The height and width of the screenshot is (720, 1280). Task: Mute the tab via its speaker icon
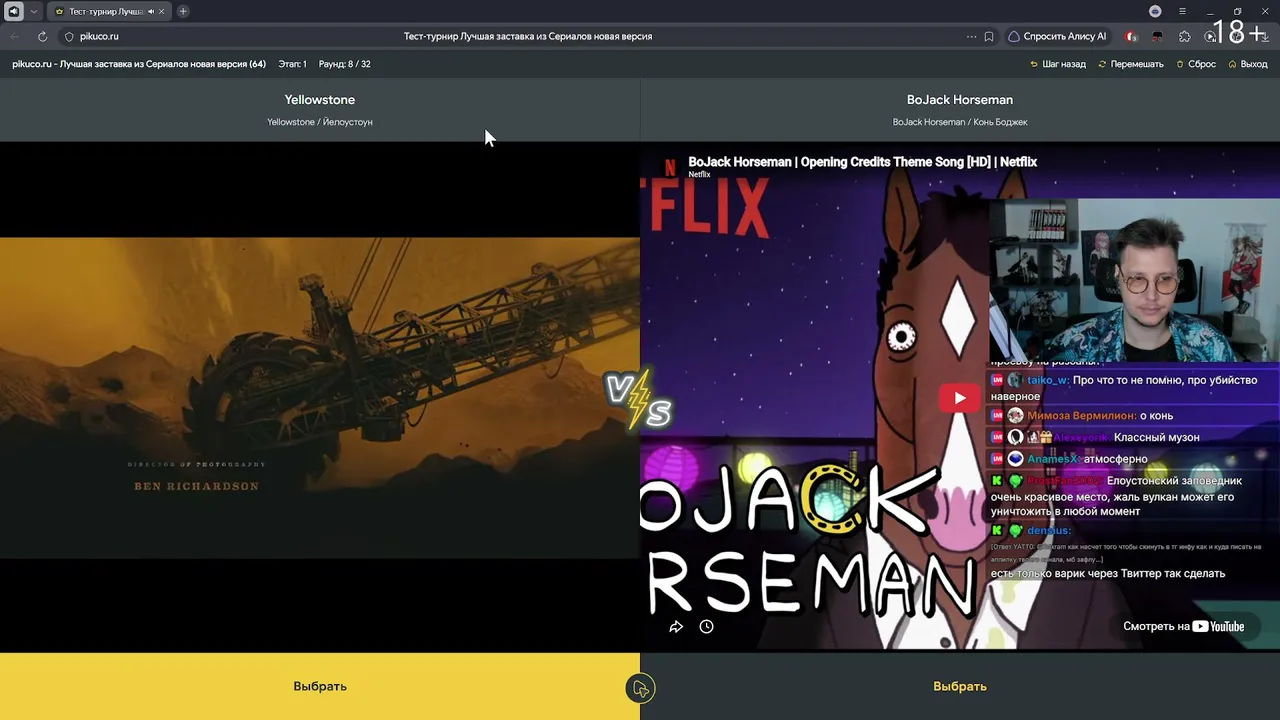[x=151, y=11]
